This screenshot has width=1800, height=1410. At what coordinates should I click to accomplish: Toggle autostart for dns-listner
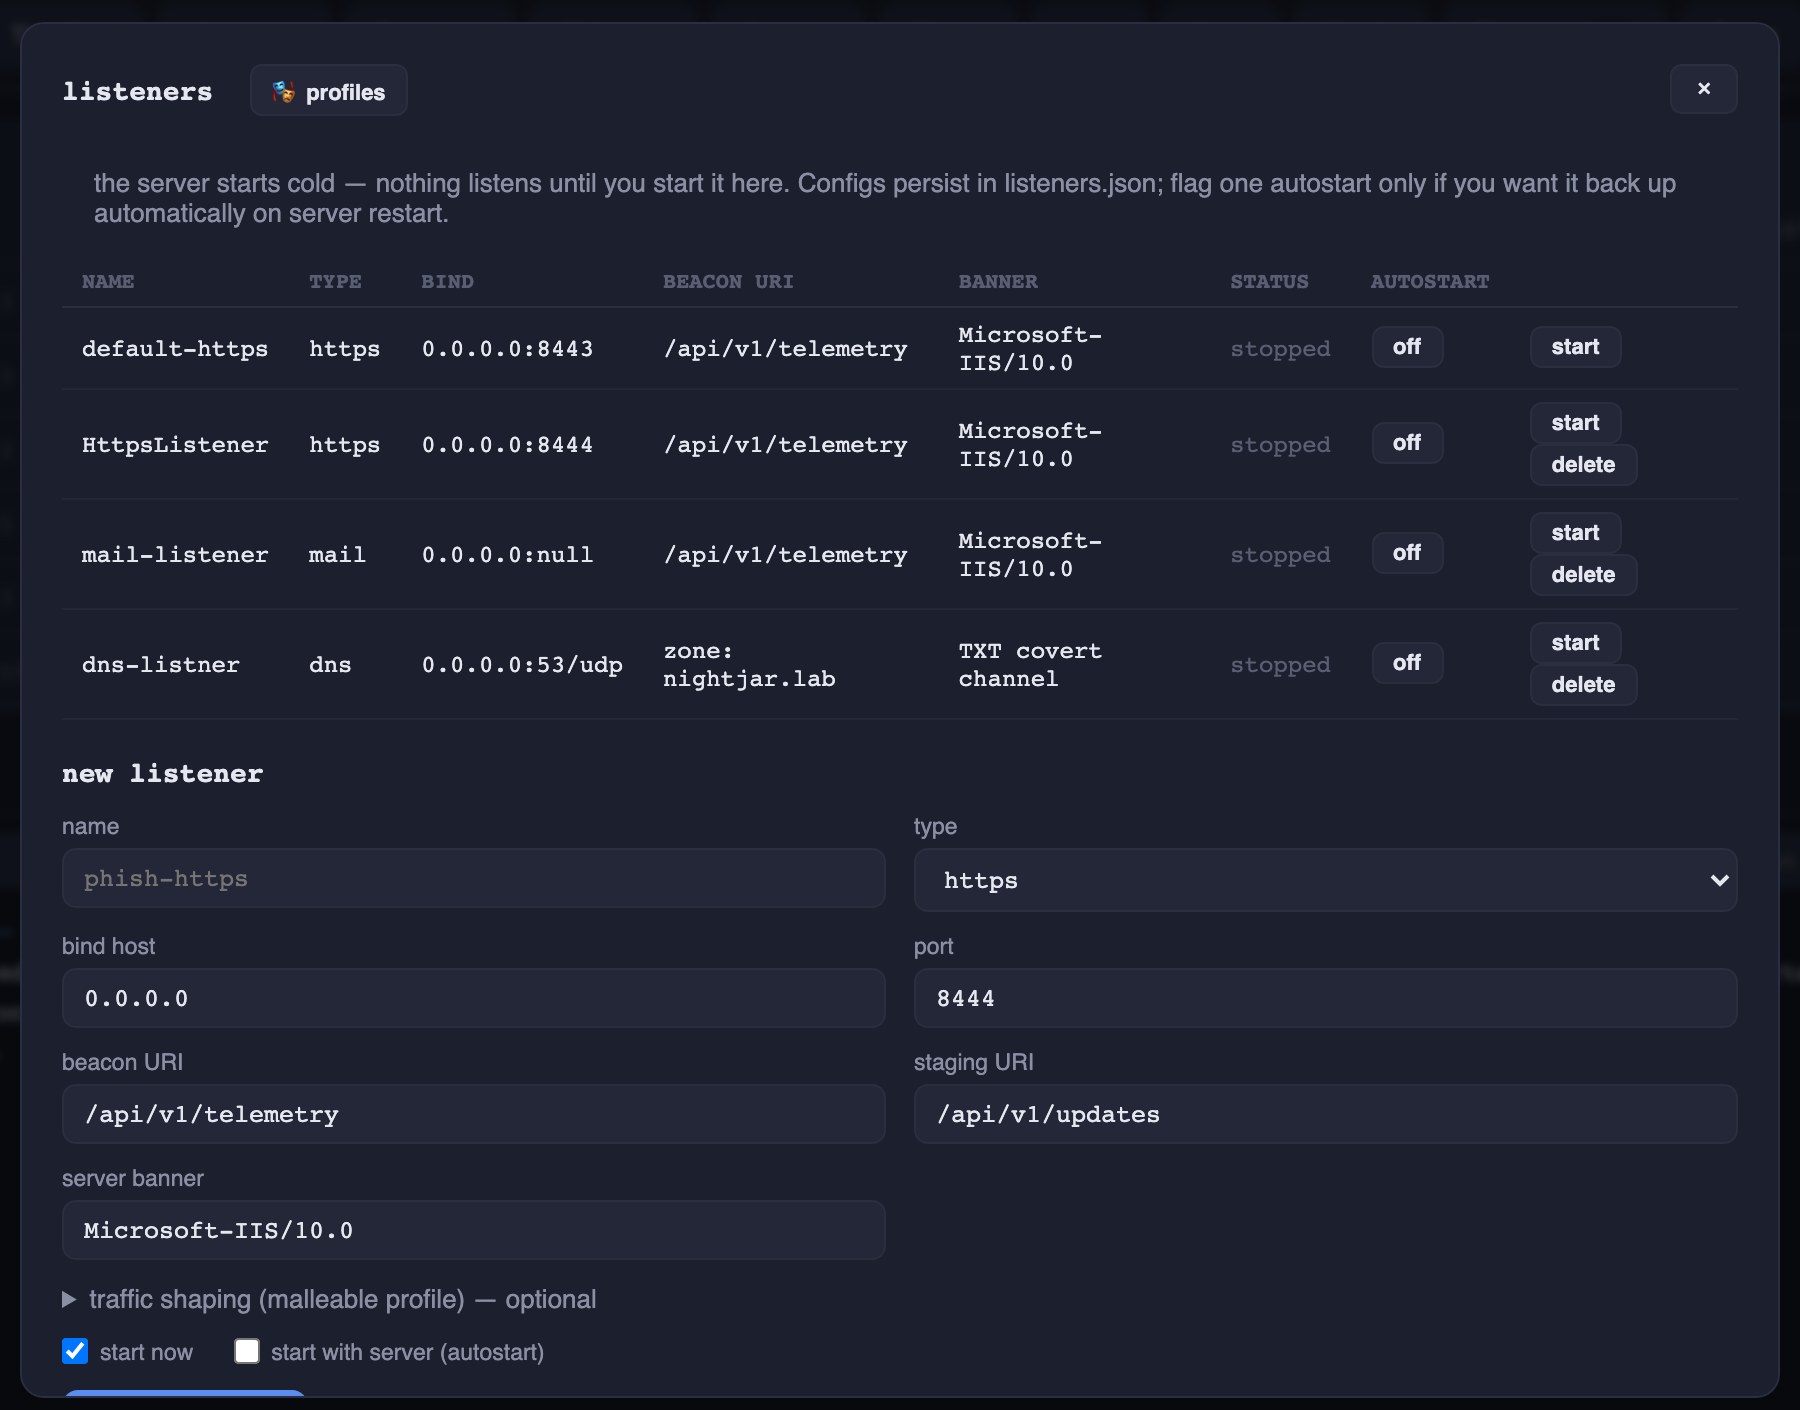[1406, 663]
